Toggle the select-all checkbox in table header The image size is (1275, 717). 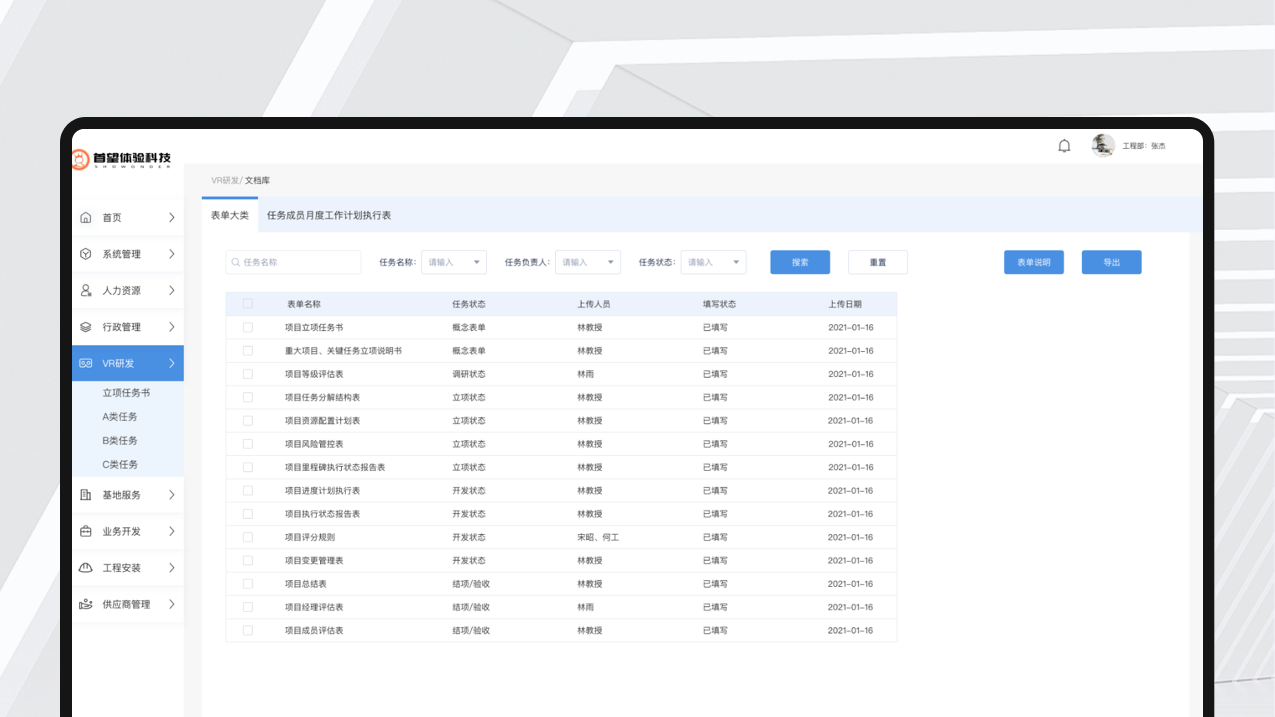pos(248,304)
